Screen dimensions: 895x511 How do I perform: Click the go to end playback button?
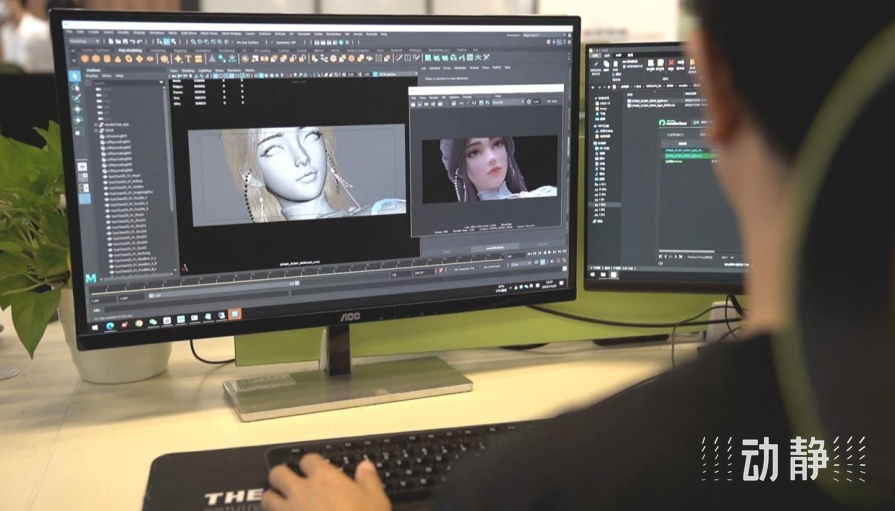pos(565,251)
